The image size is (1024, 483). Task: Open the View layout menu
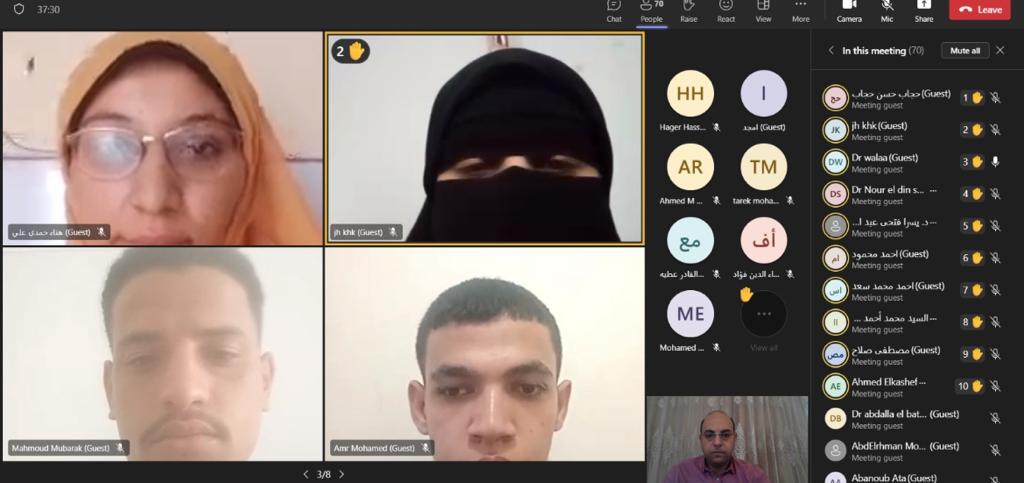[763, 9]
